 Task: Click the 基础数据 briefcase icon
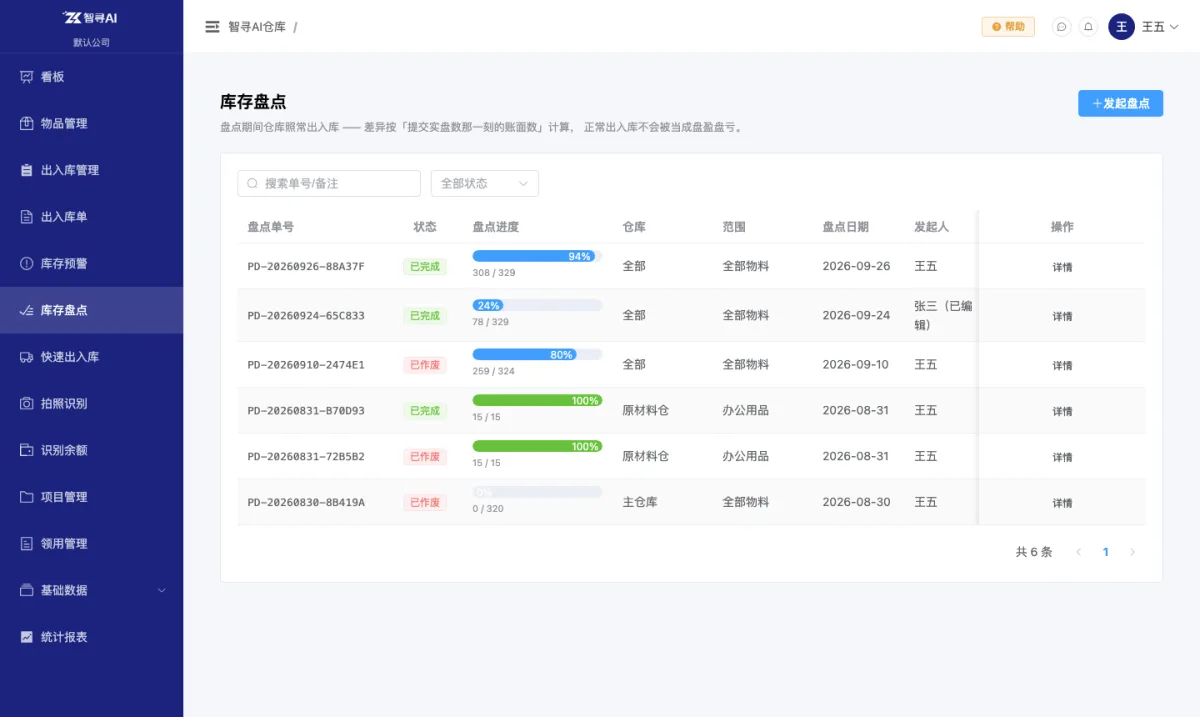pyautogui.click(x=27, y=590)
